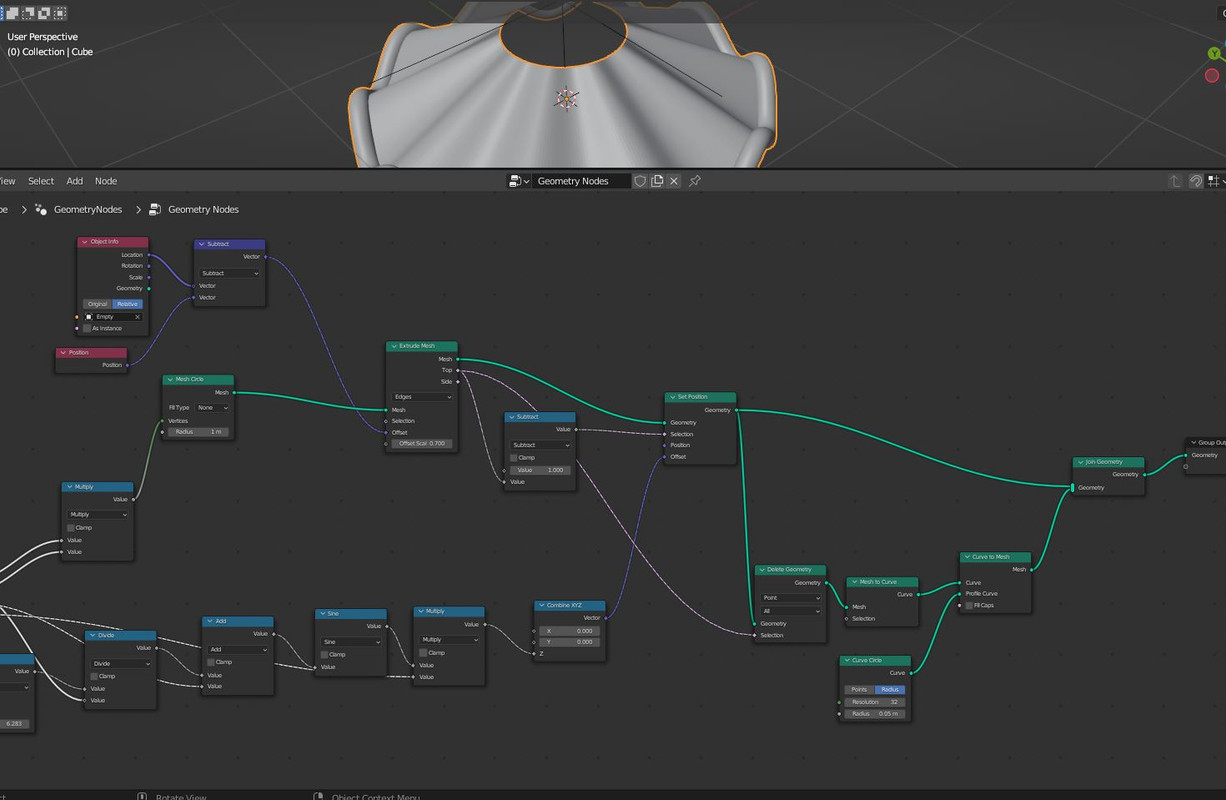Click the go-to-parent node tree arrow icon

click(x=1177, y=181)
